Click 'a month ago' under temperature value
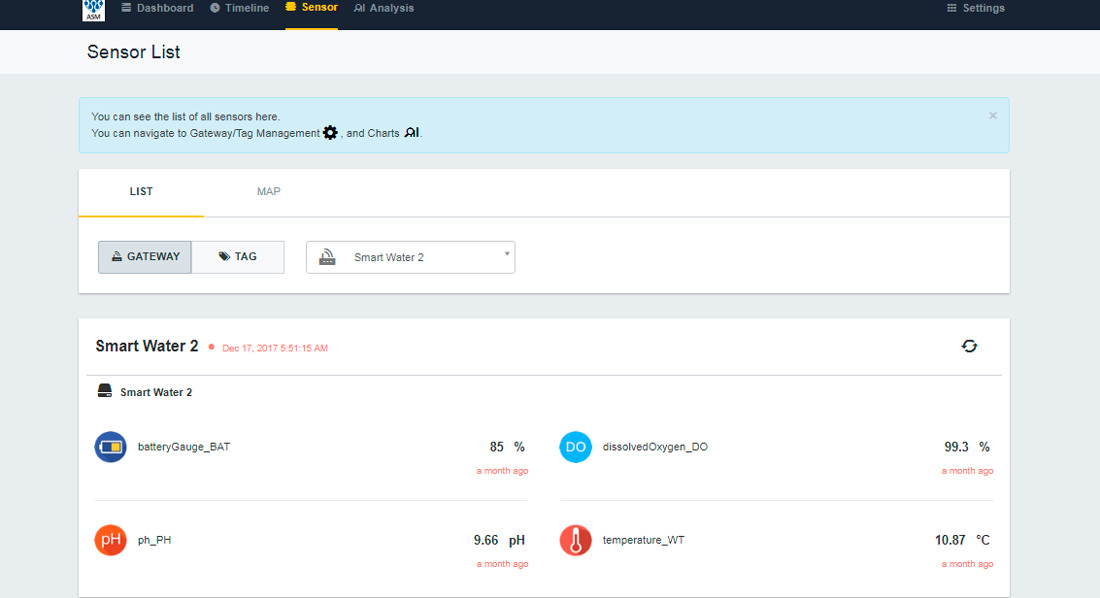1100x598 pixels. [x=967, y=564]
